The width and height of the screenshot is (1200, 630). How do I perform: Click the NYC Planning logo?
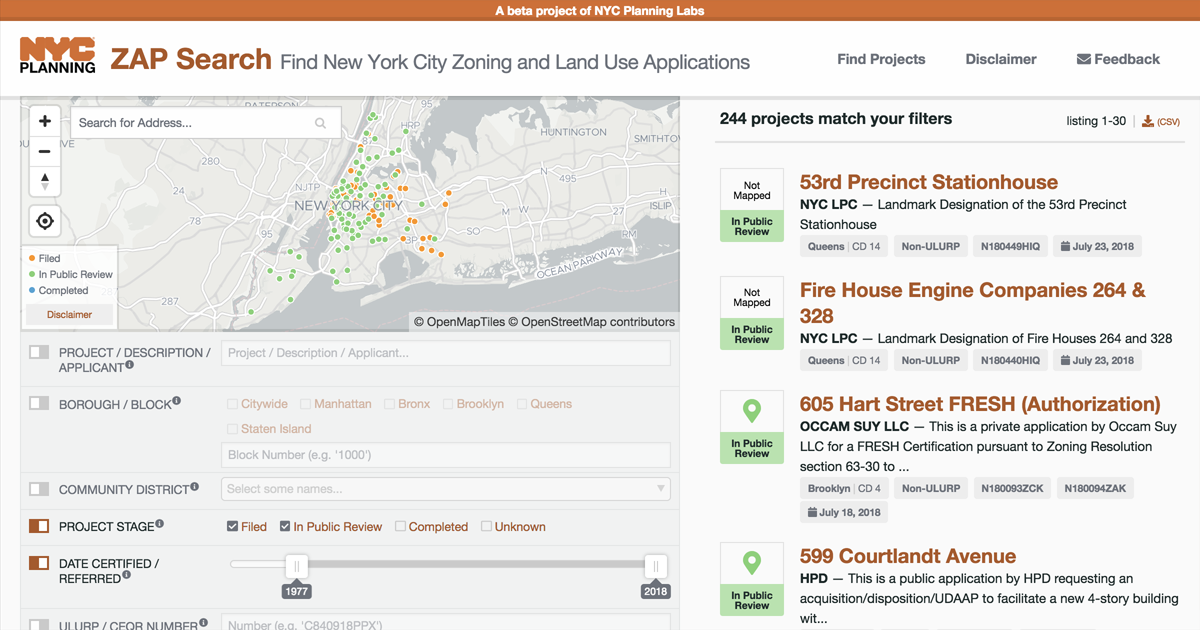coord(58,56)
